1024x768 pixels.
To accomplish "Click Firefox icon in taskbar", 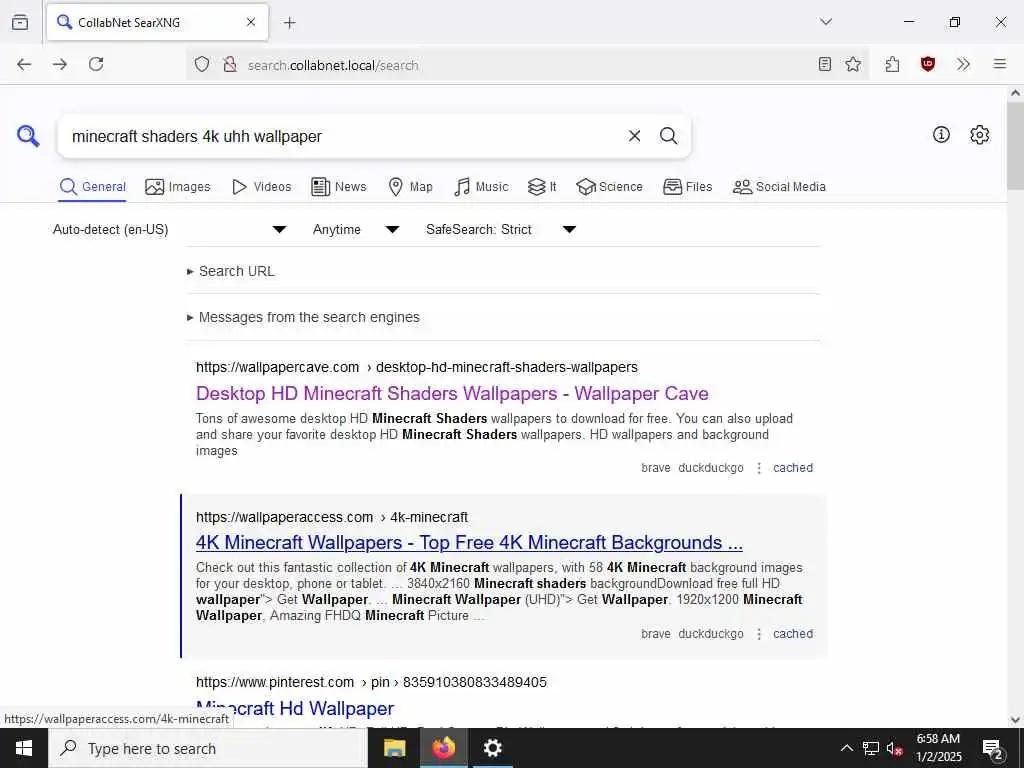I will [443, 748].
